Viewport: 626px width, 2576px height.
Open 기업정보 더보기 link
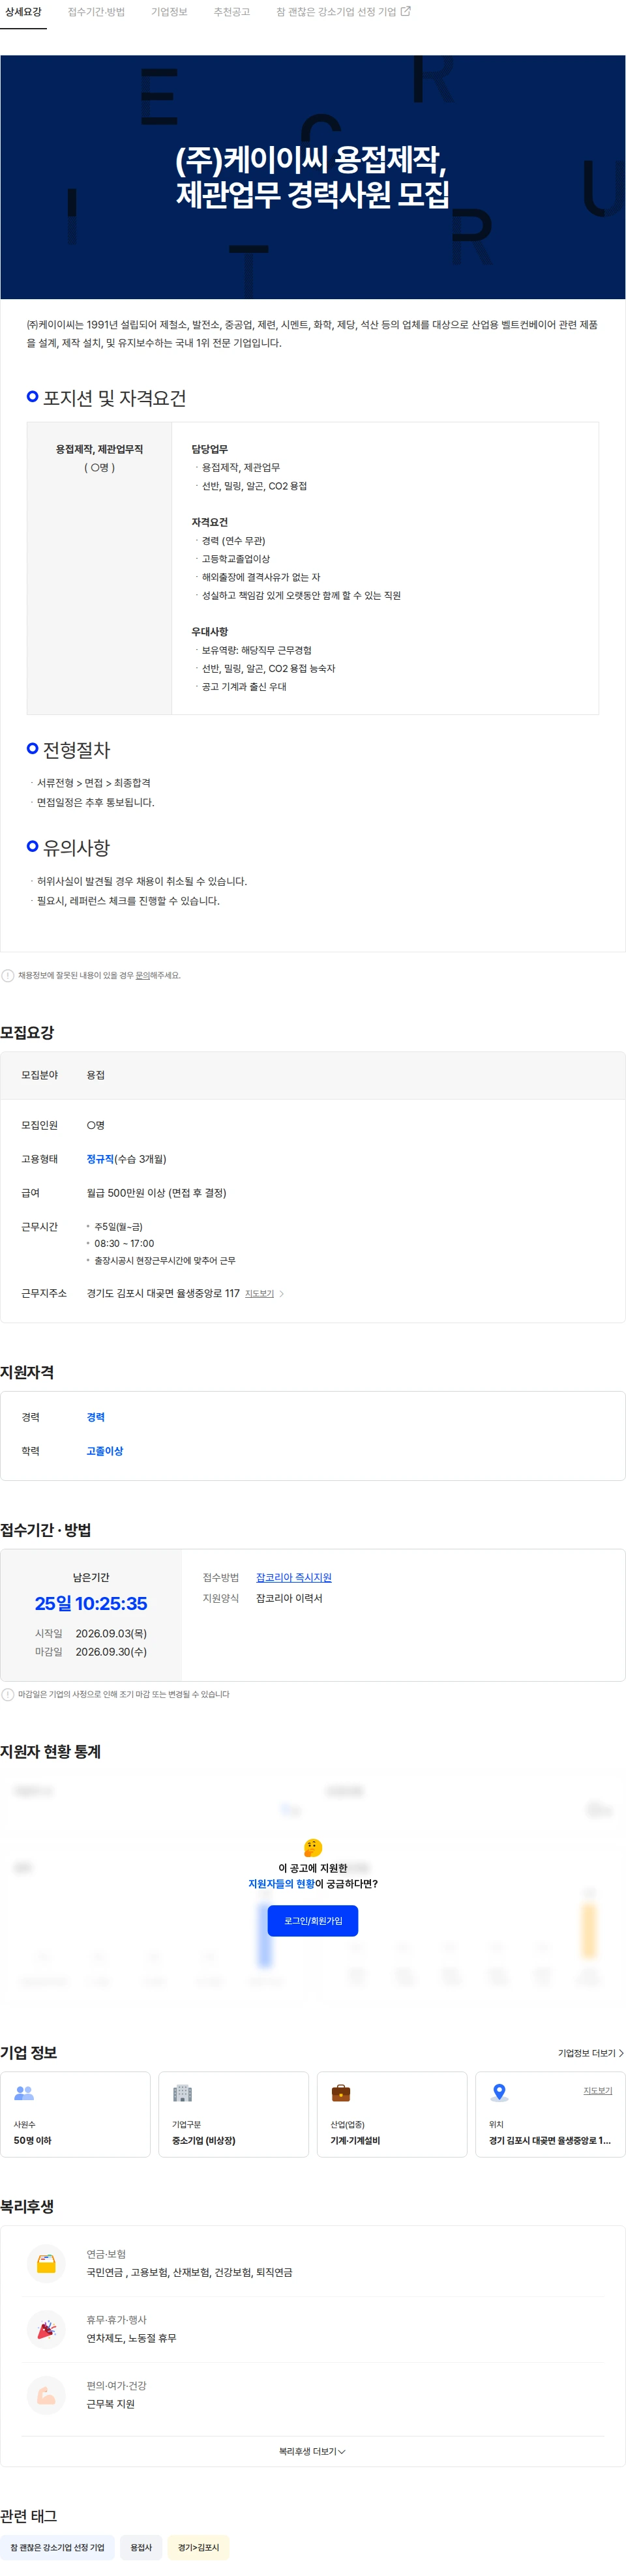point(590,2053)
